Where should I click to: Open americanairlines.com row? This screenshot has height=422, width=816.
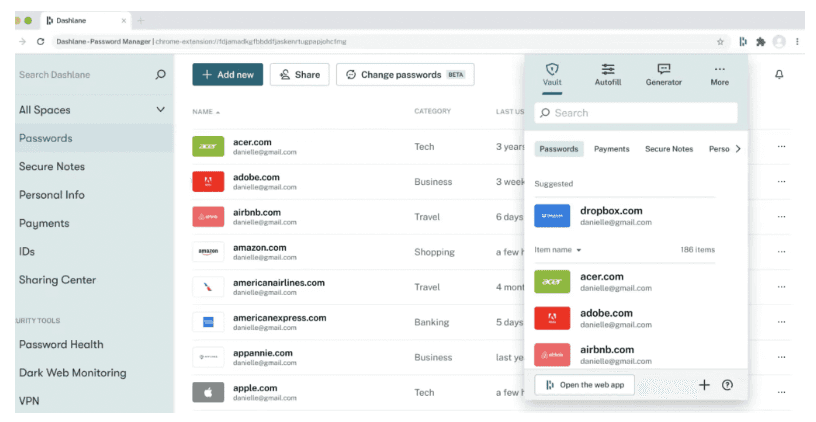click(x=358, y=287)
